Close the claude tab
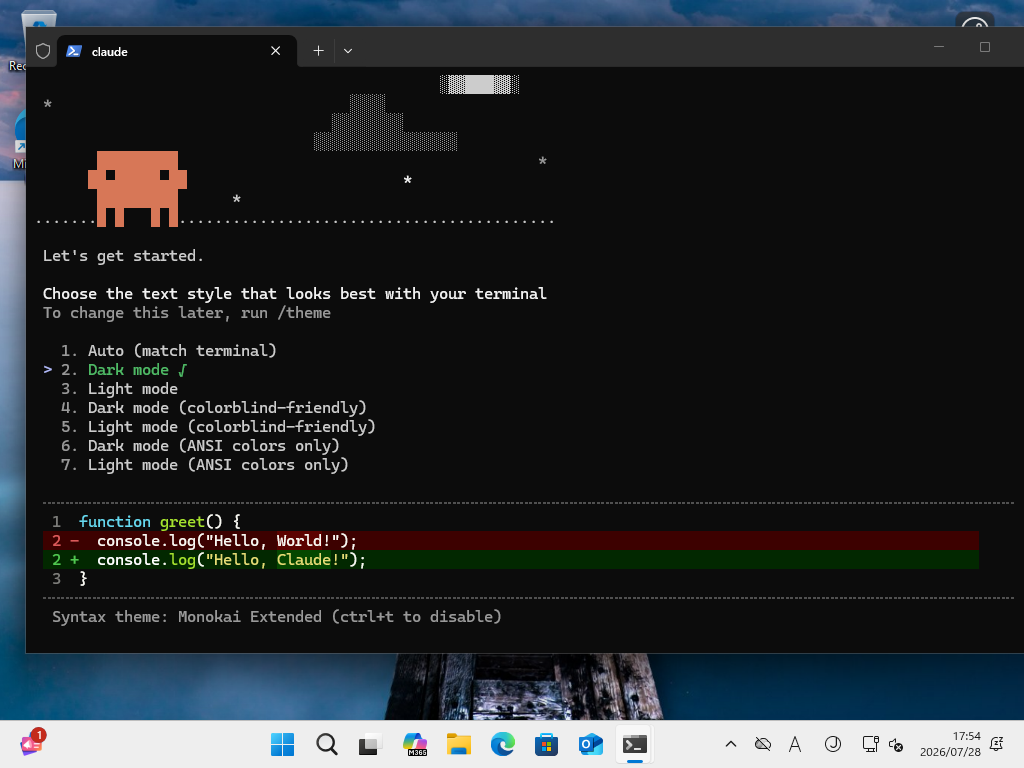Screen dimensions: 1024x768 click(276, 51)
